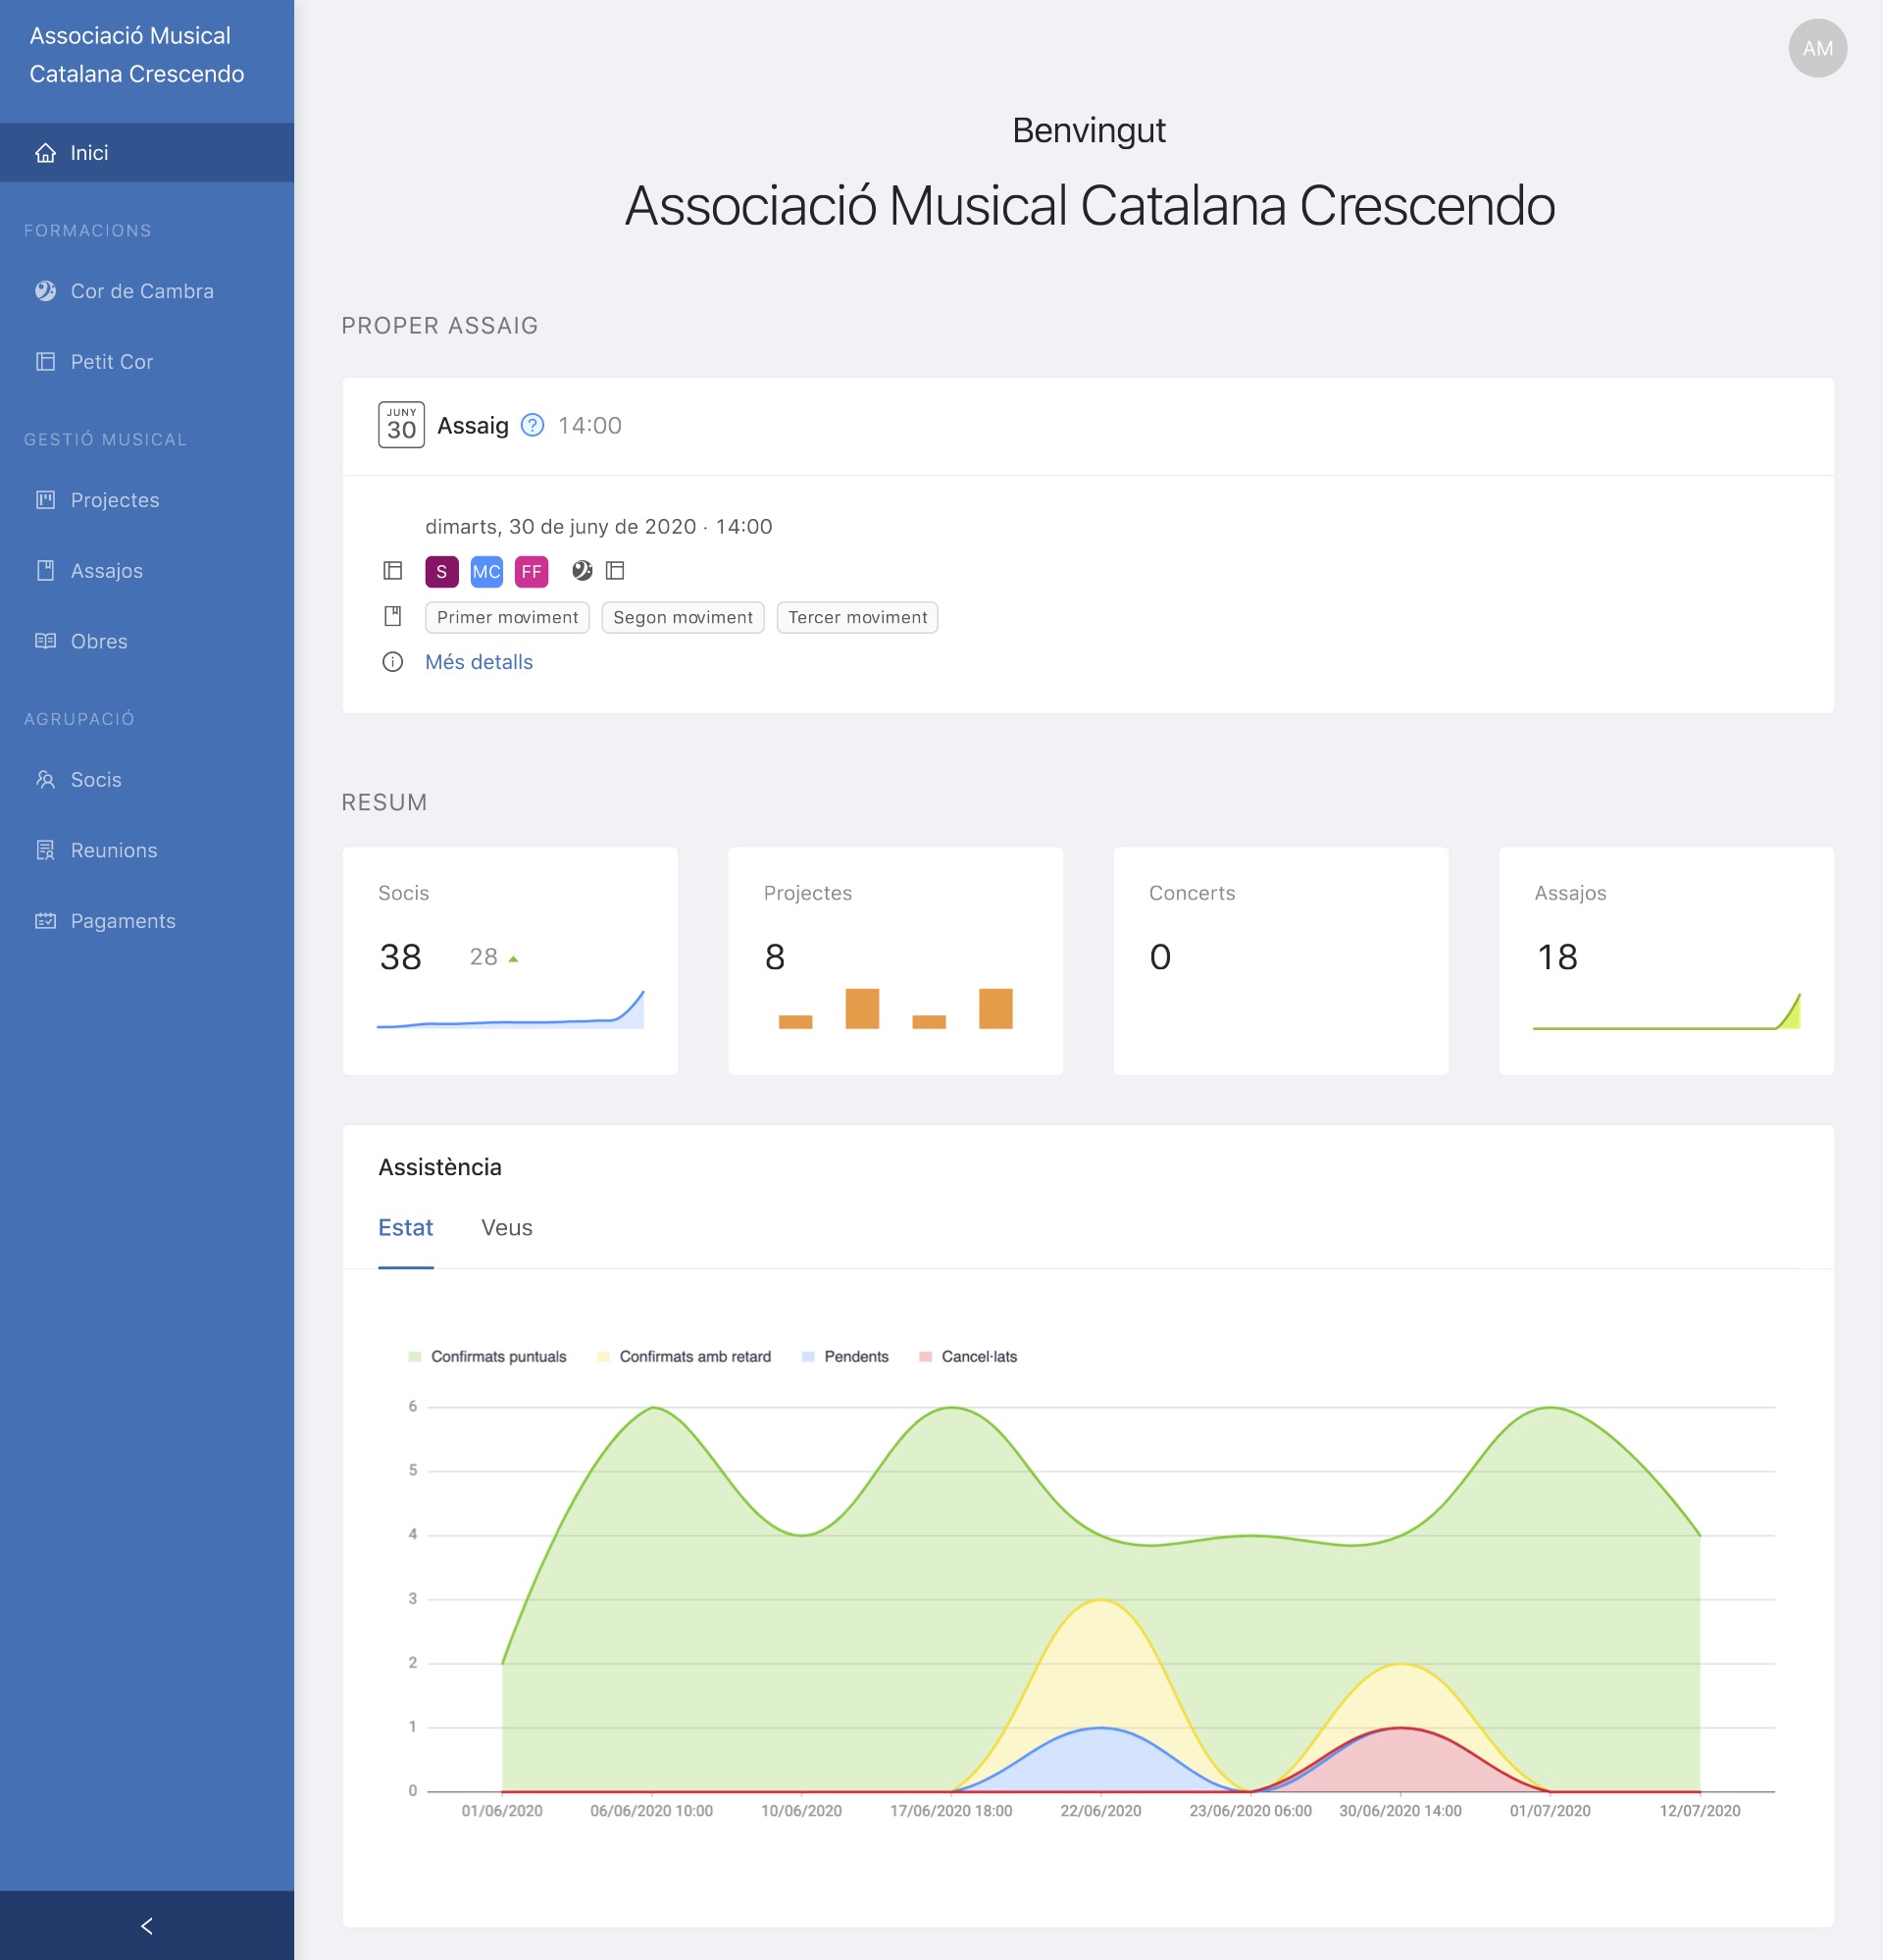
Task: Open the AM user avatar menu
Action: [x=1817, y=48]
